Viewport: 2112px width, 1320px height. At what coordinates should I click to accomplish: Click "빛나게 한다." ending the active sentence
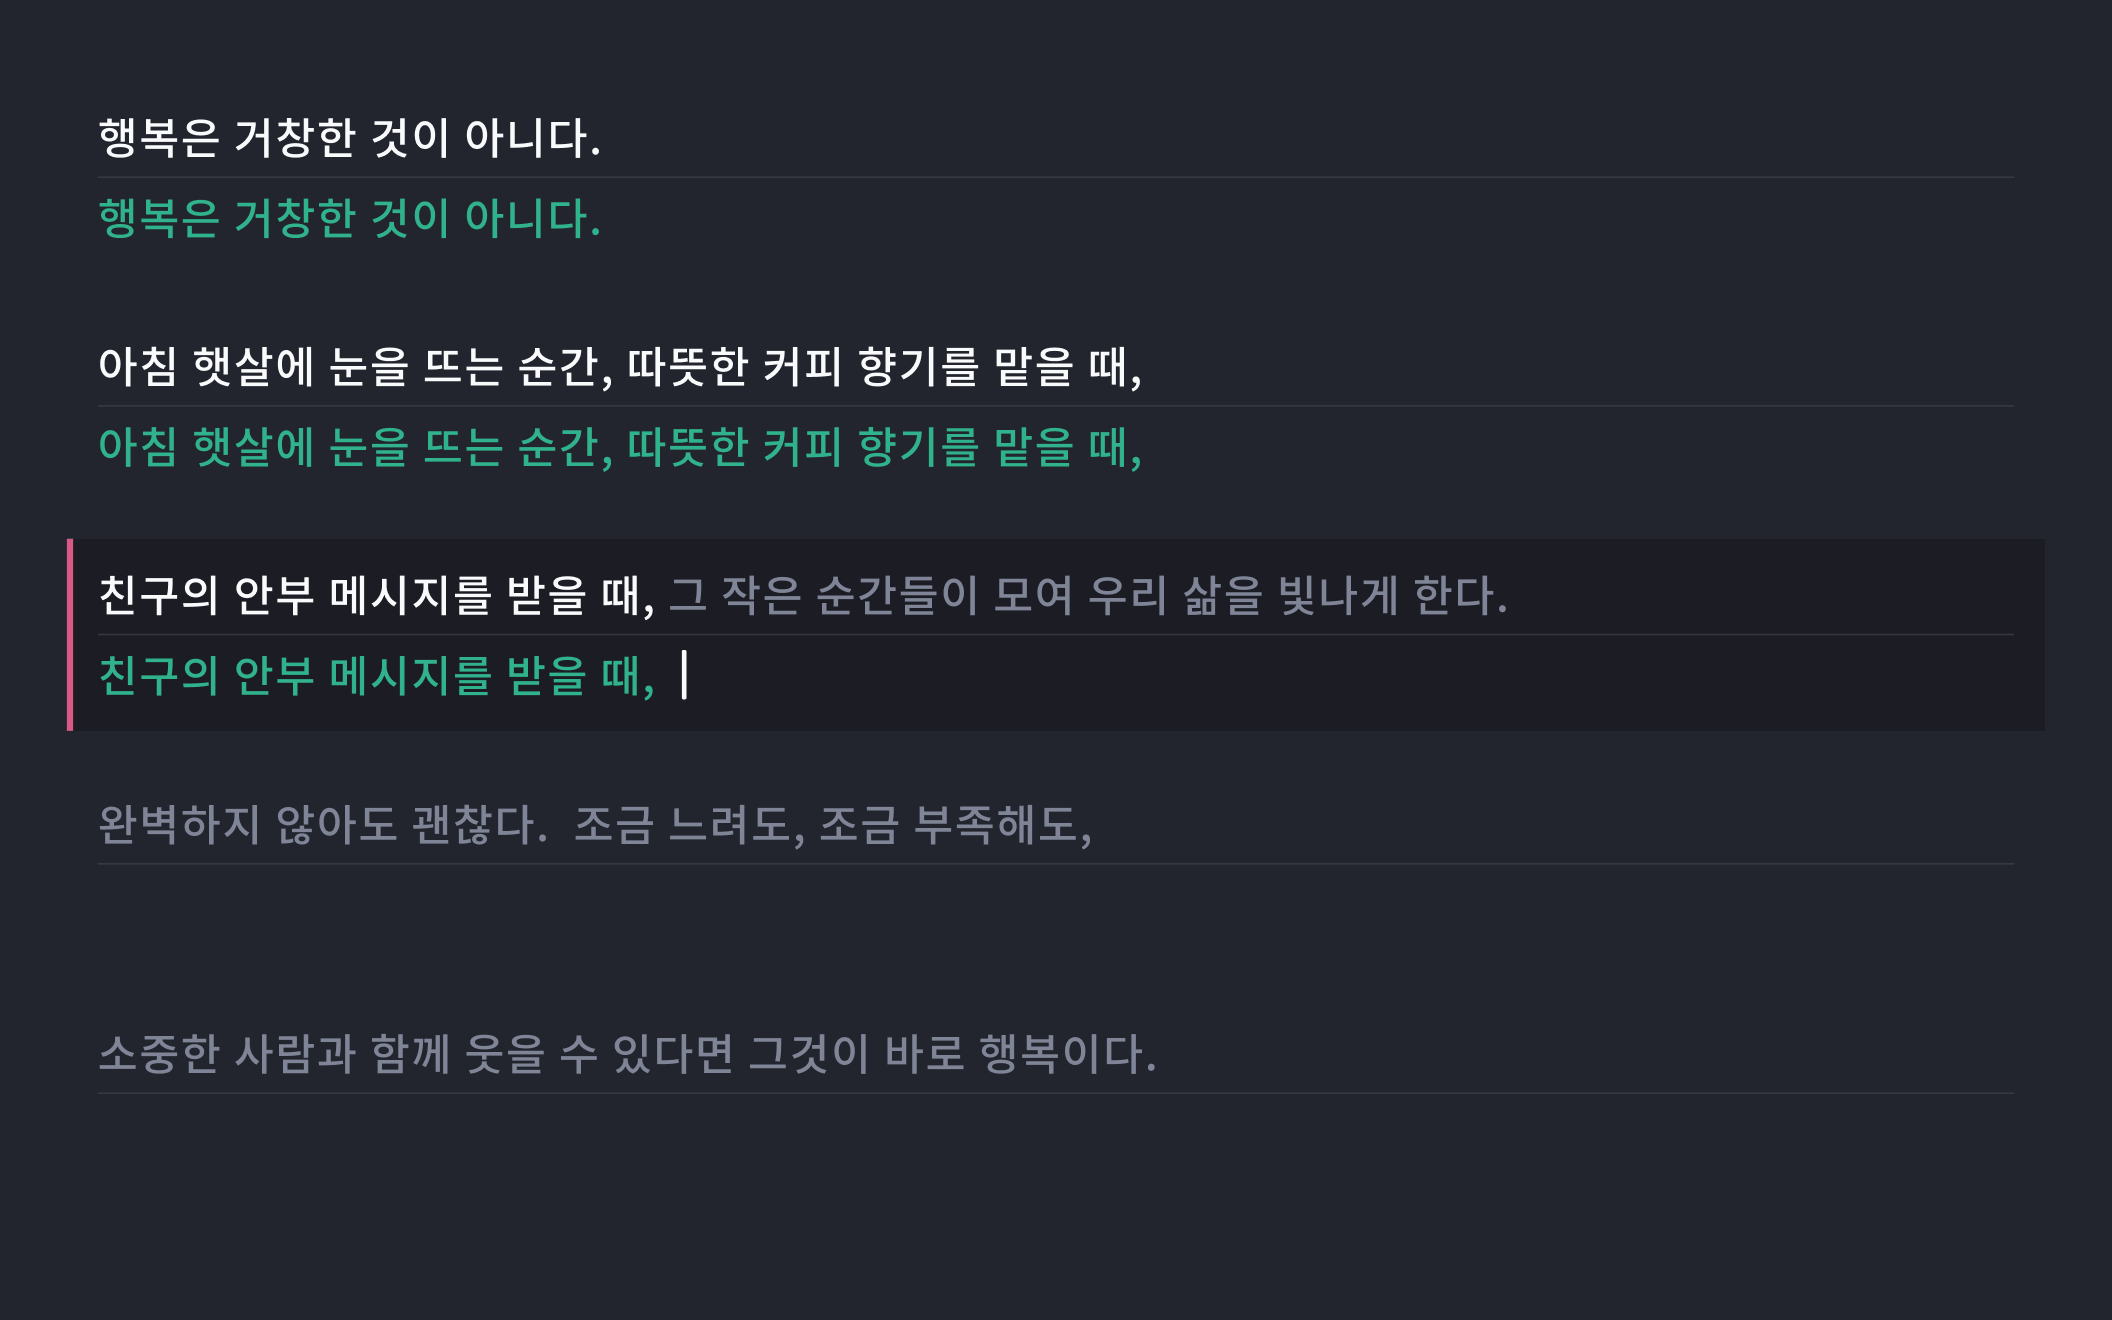click(x=1392, y=596)
